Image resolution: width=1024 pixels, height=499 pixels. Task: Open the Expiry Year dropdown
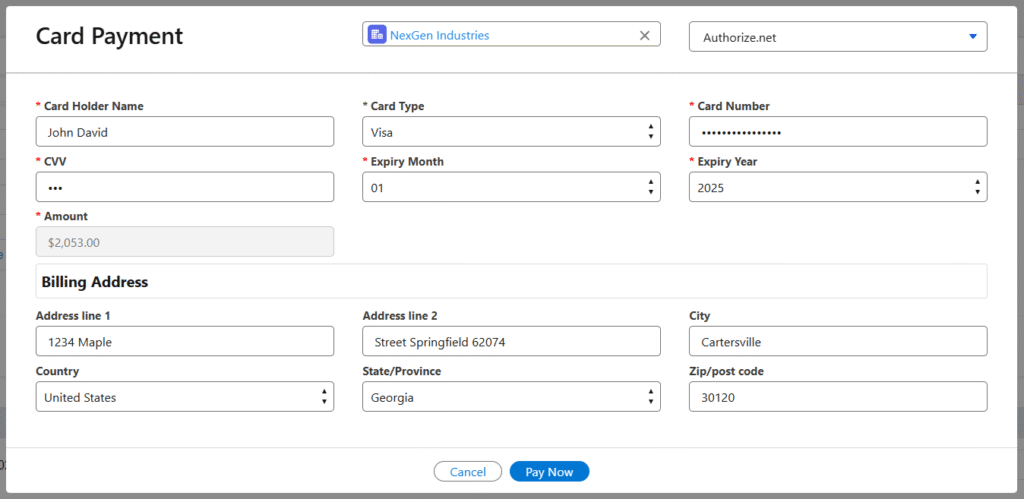click(837, 187)
